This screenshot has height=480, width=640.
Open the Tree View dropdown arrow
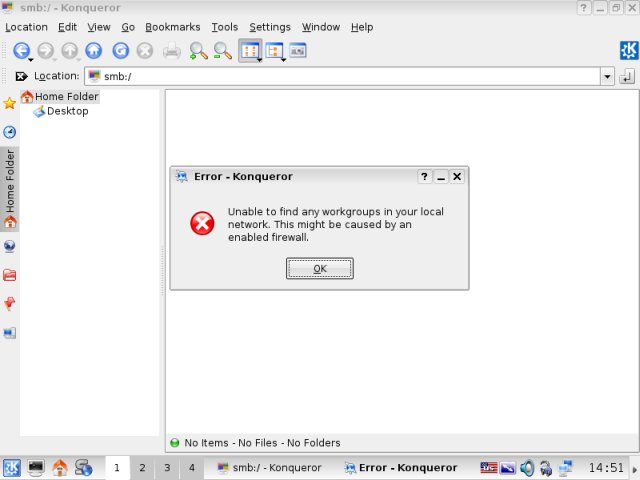[x=284, y=60]
